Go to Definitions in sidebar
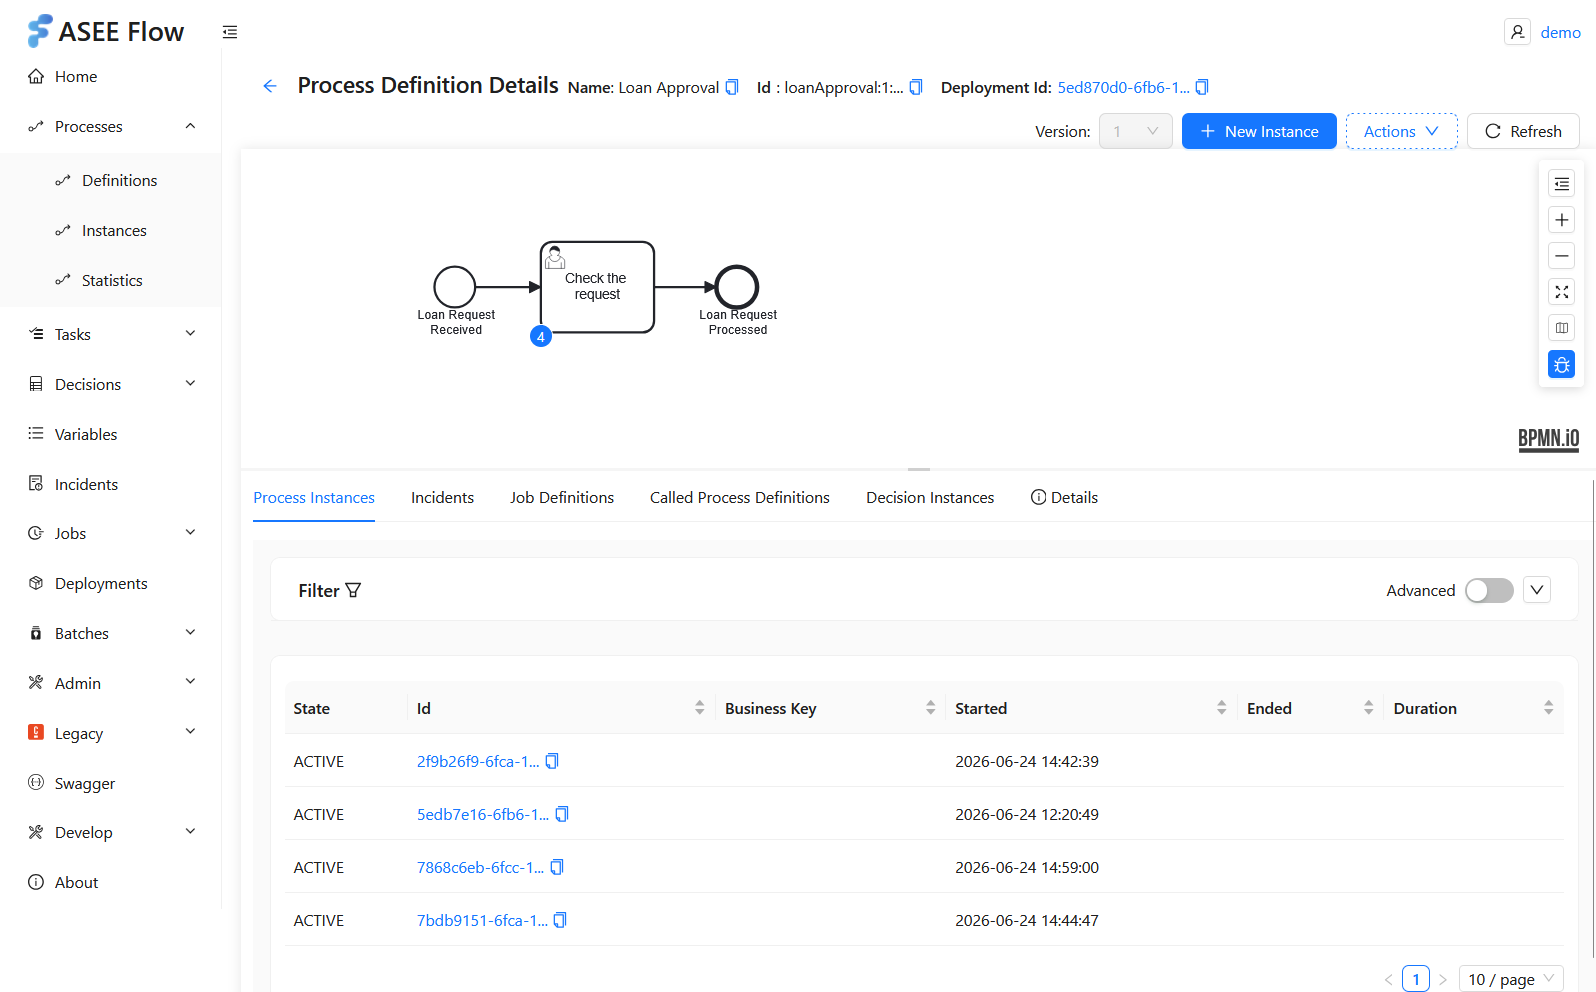1596x992 pixels. (119, 180)
